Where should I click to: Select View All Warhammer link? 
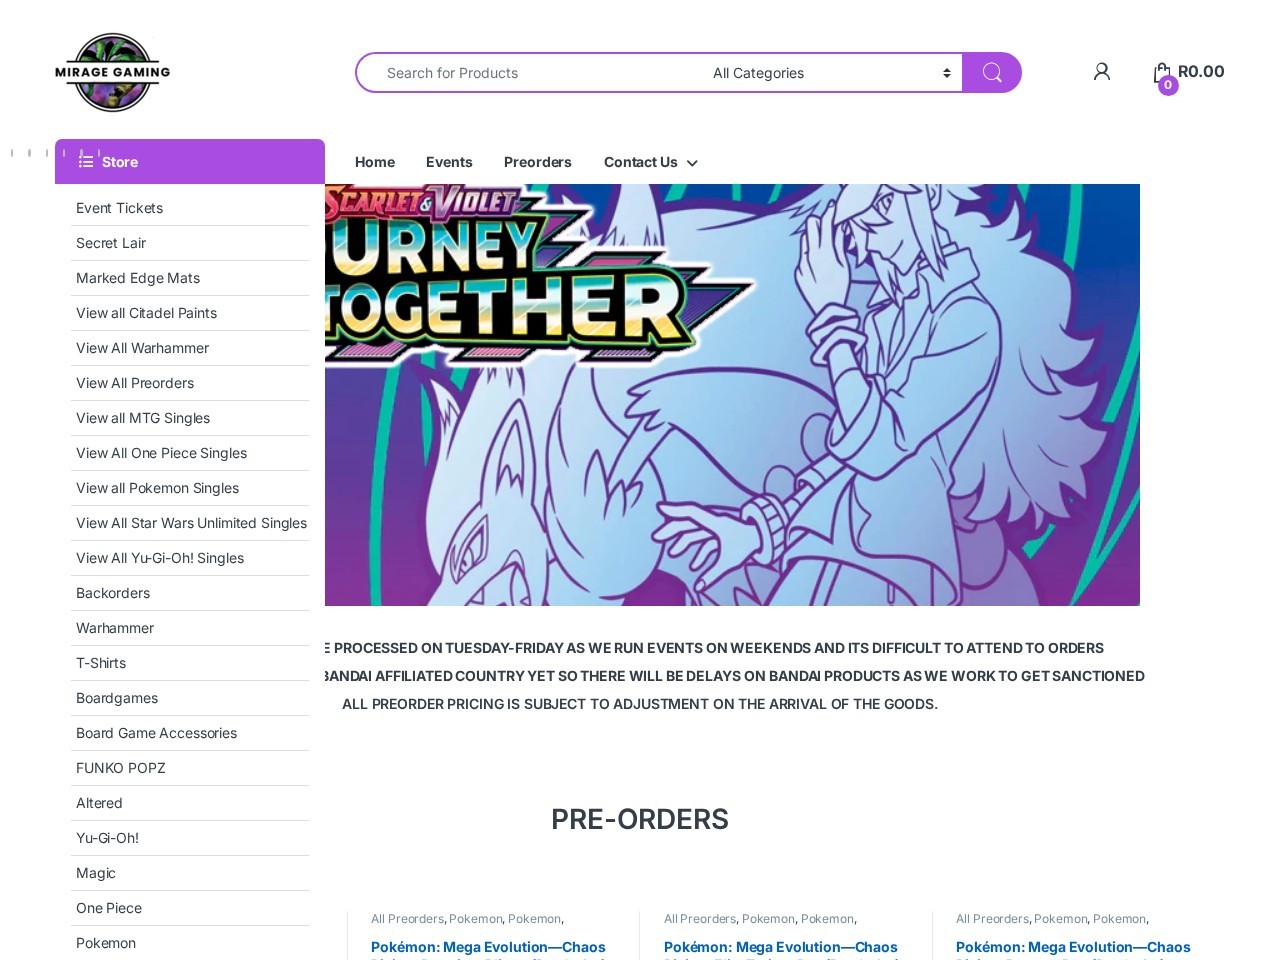click(x=142, y=348)
